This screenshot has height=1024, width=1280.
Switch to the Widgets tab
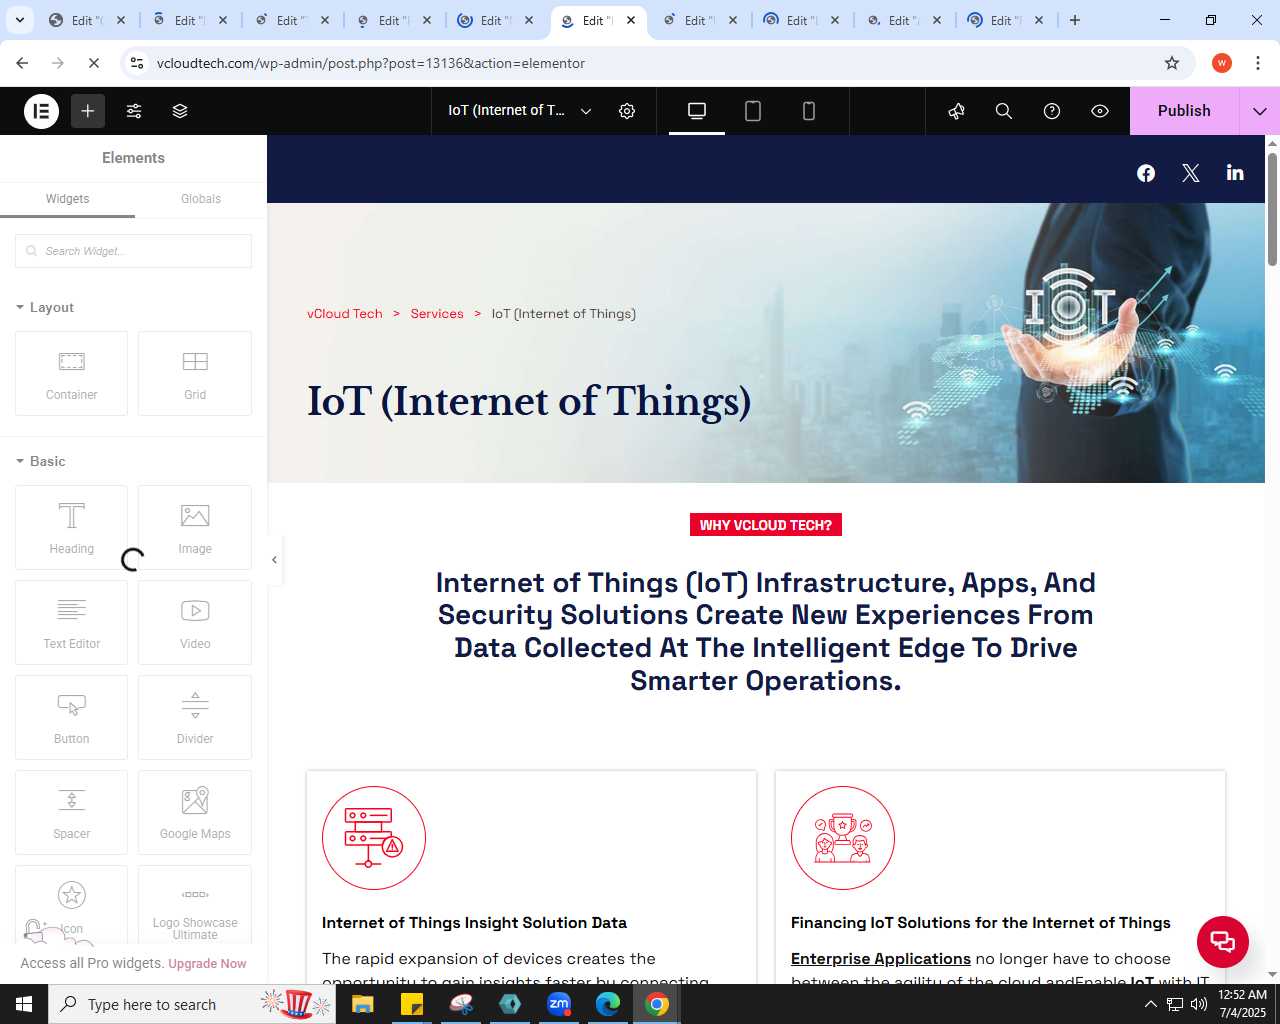[x=67, y=199]
